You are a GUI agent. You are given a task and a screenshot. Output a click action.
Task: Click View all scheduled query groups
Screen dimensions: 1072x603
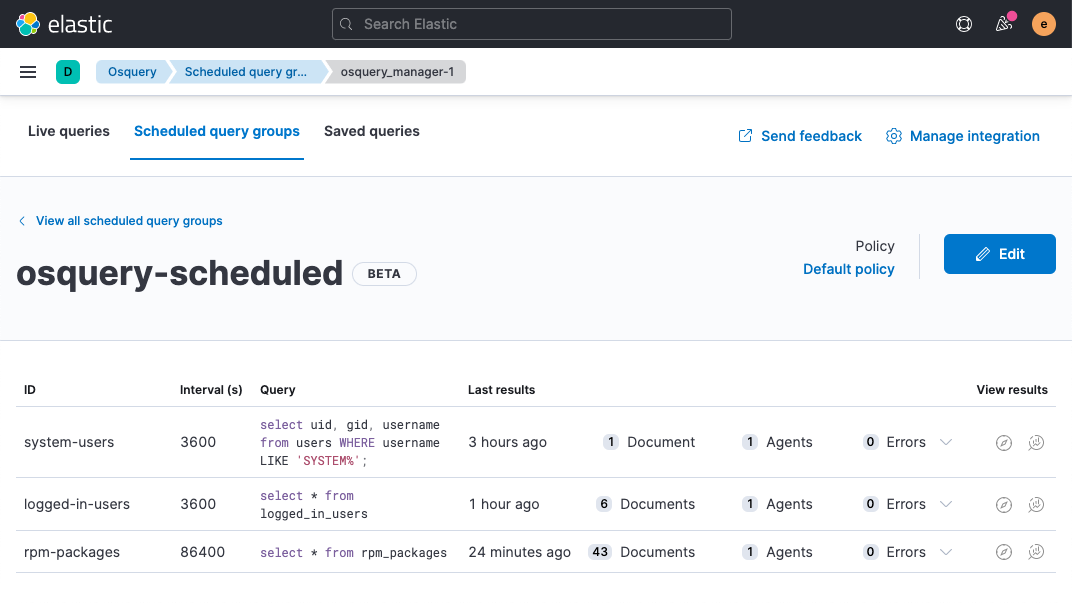120,221
